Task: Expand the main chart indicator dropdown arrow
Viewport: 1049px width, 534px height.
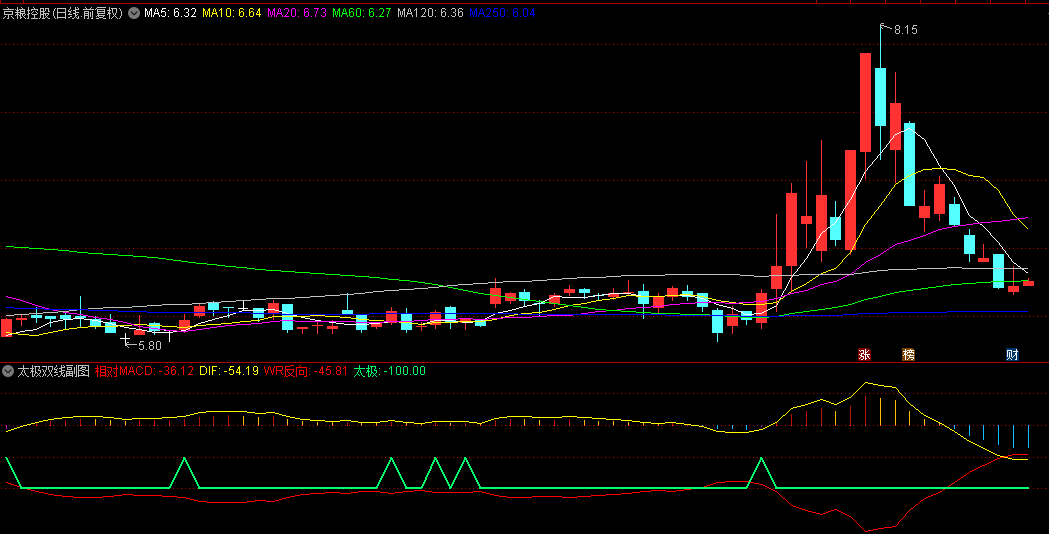Action: [x=134, y=13]
